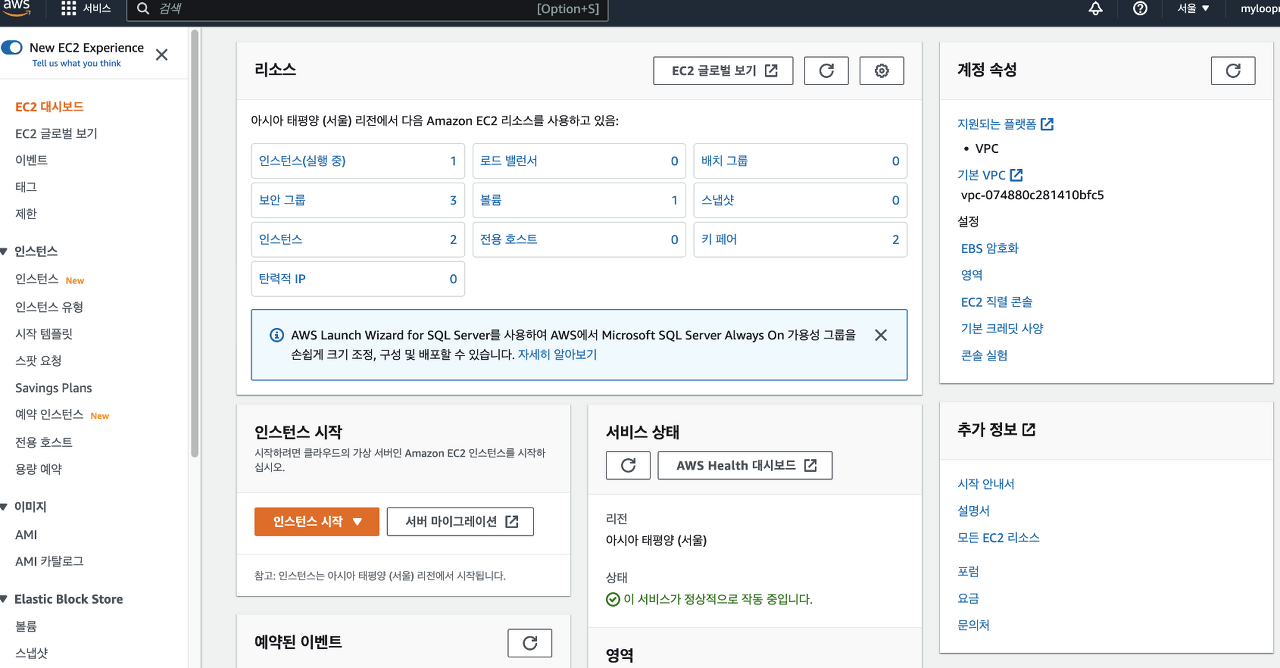Open 전용 호스트 in the sidebar
Screen dimensions: 1280x668
click(44, 442)
